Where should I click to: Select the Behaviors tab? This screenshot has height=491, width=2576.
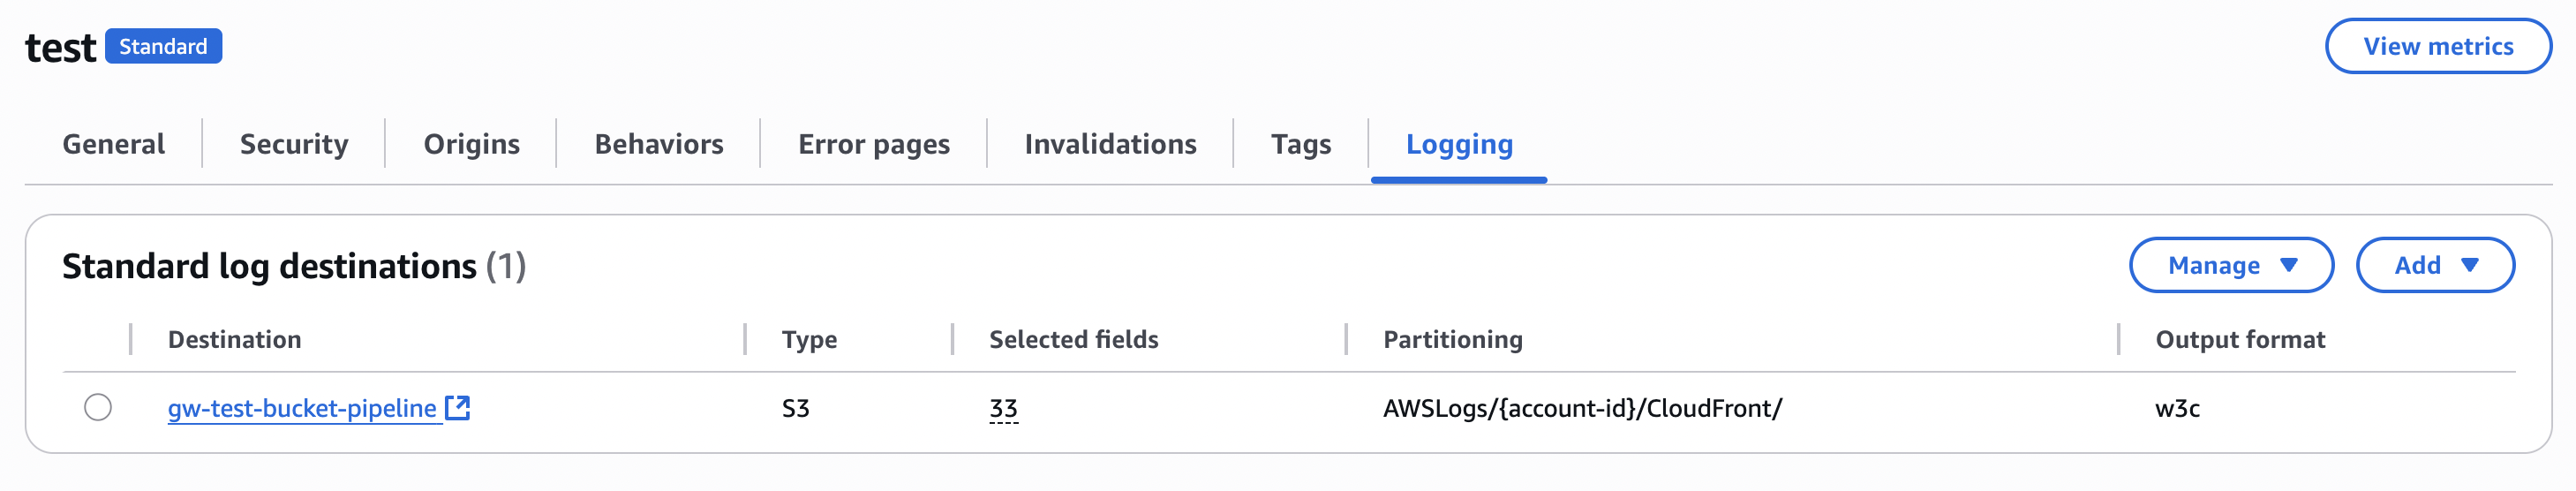(x=658, y=144)
